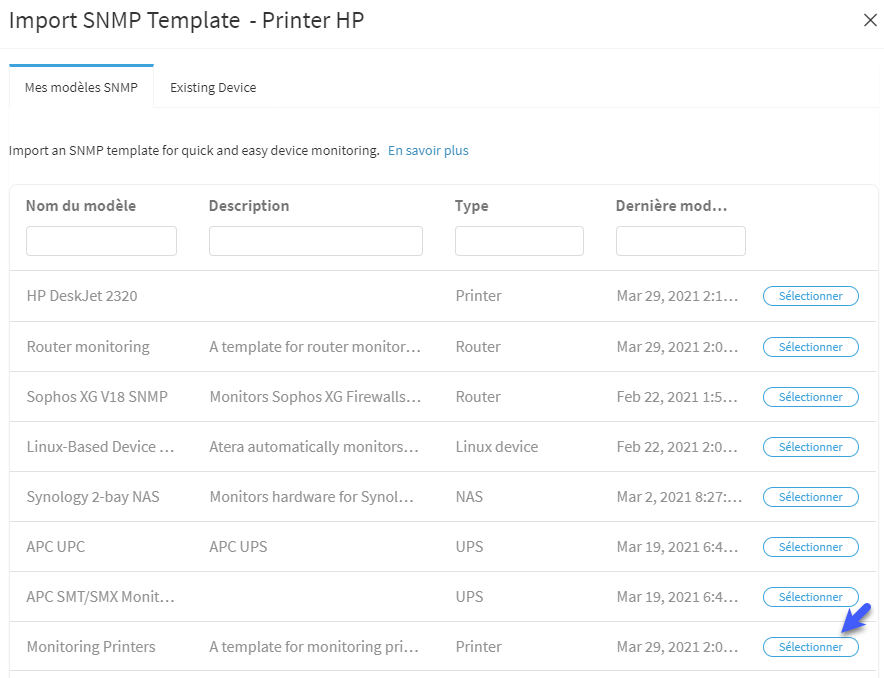The image size is (884, 678).
Task: Sort by the Description column header
Action: pyautogui.click(x=249, y=206)
